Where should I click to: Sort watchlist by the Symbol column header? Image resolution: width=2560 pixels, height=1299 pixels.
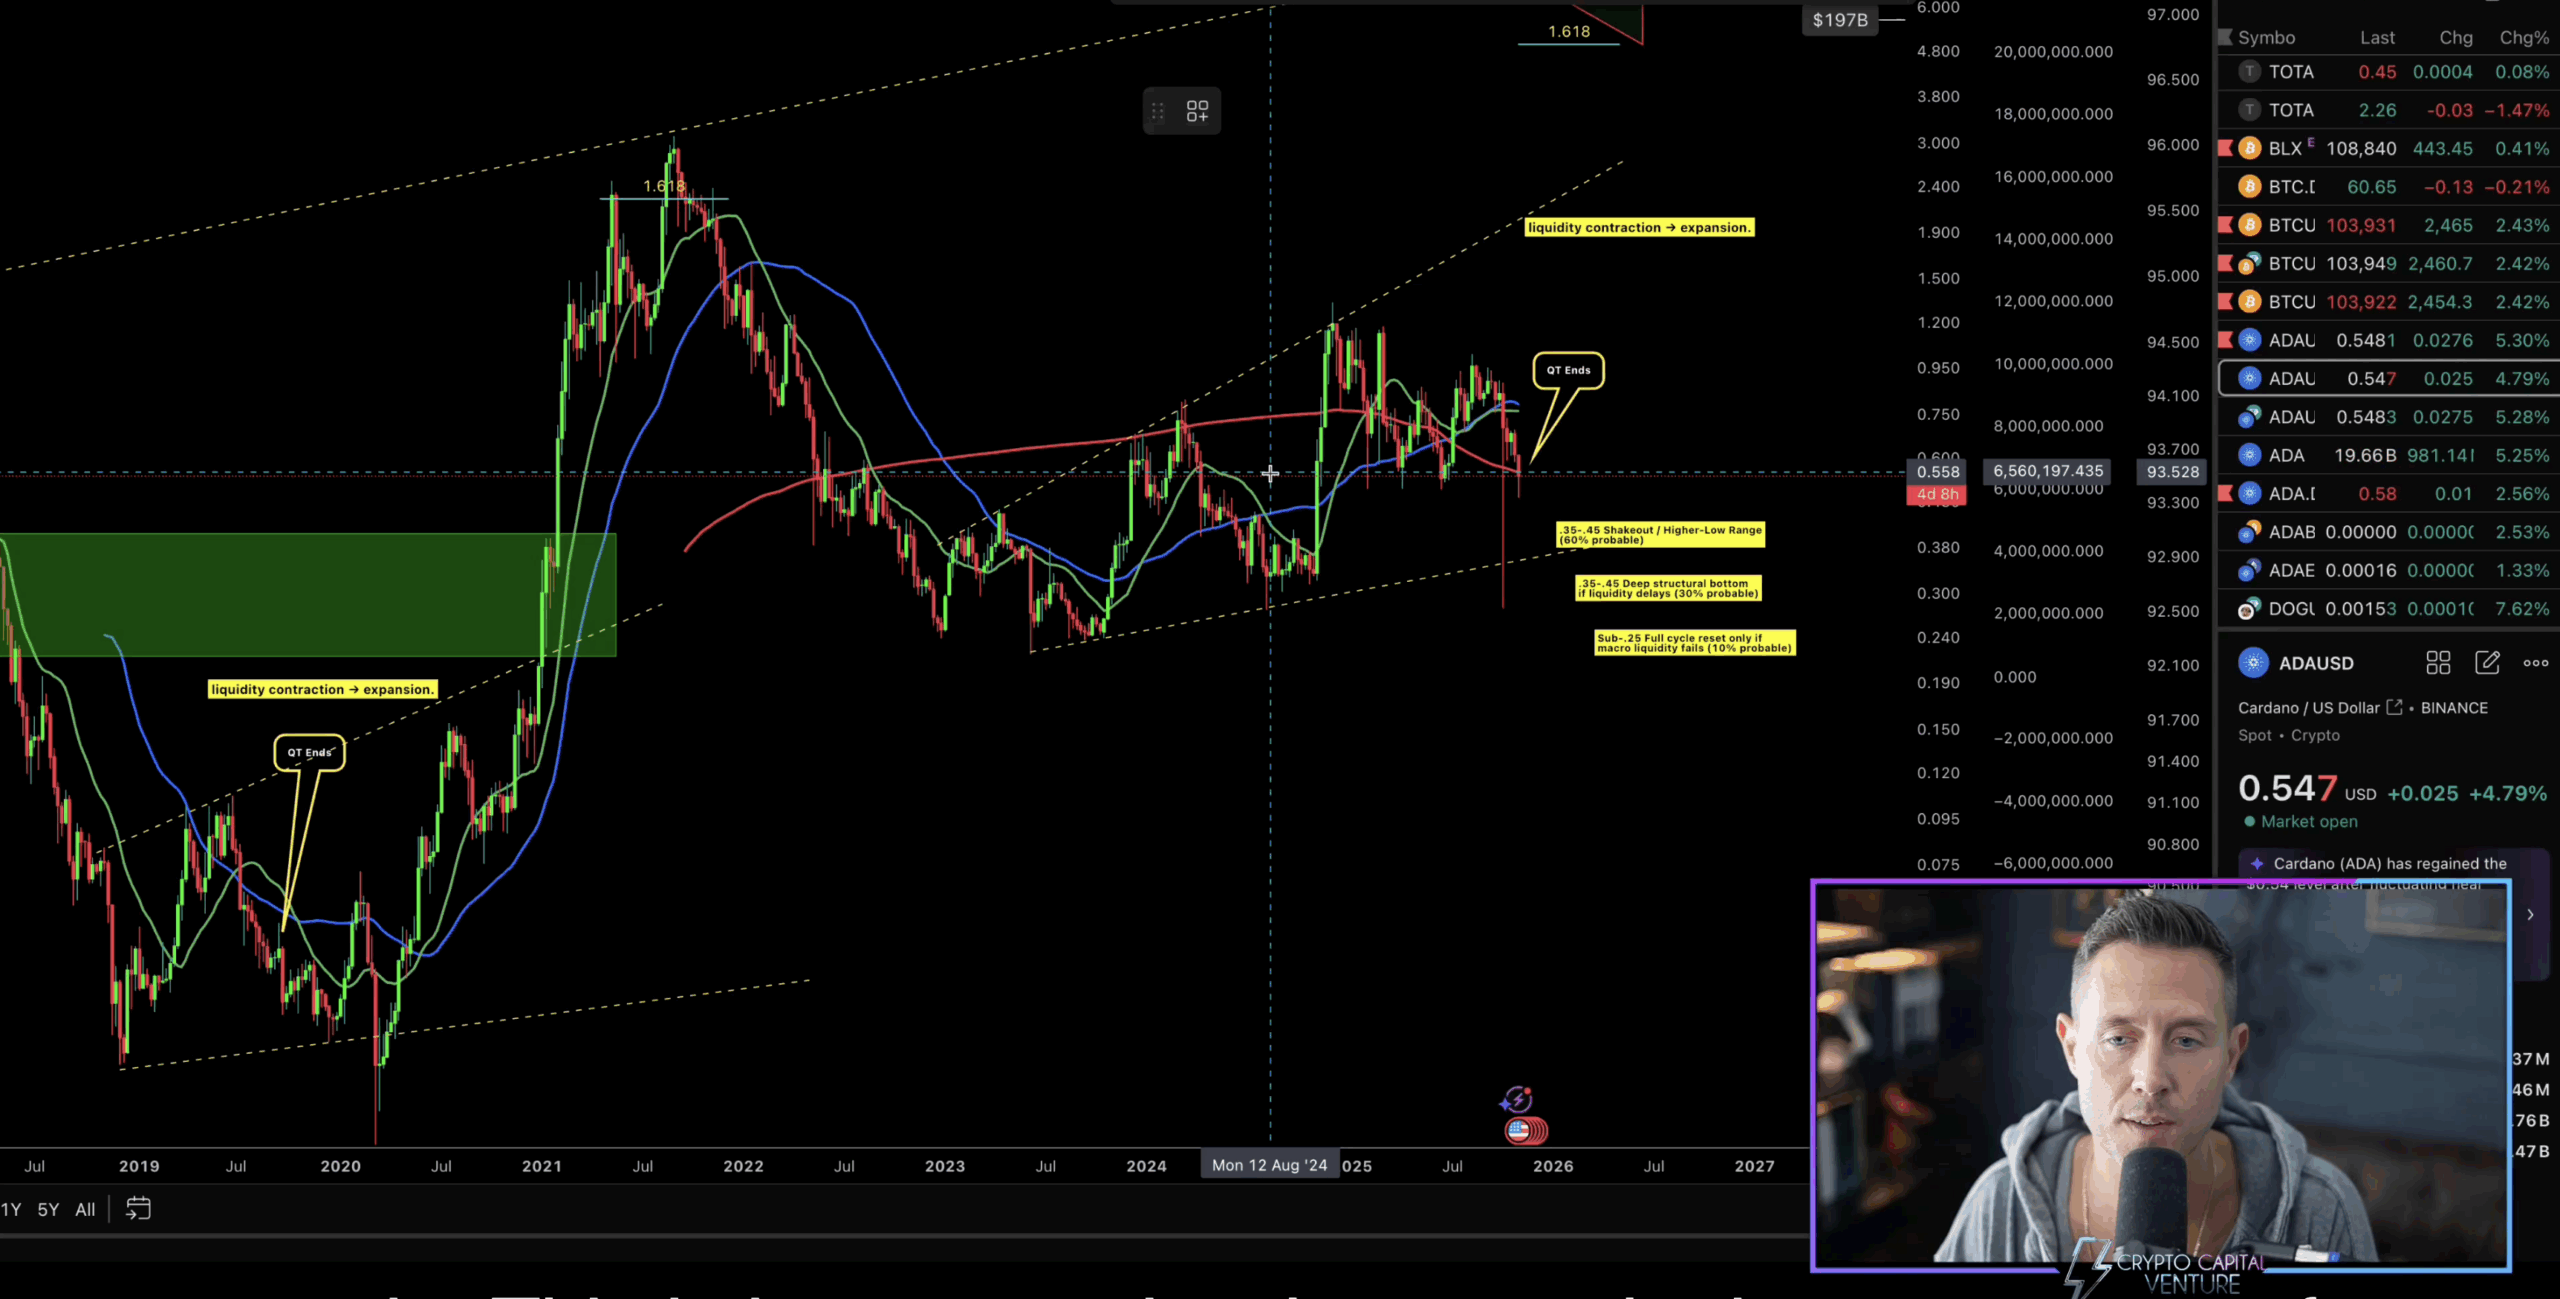click(2266, 38)
